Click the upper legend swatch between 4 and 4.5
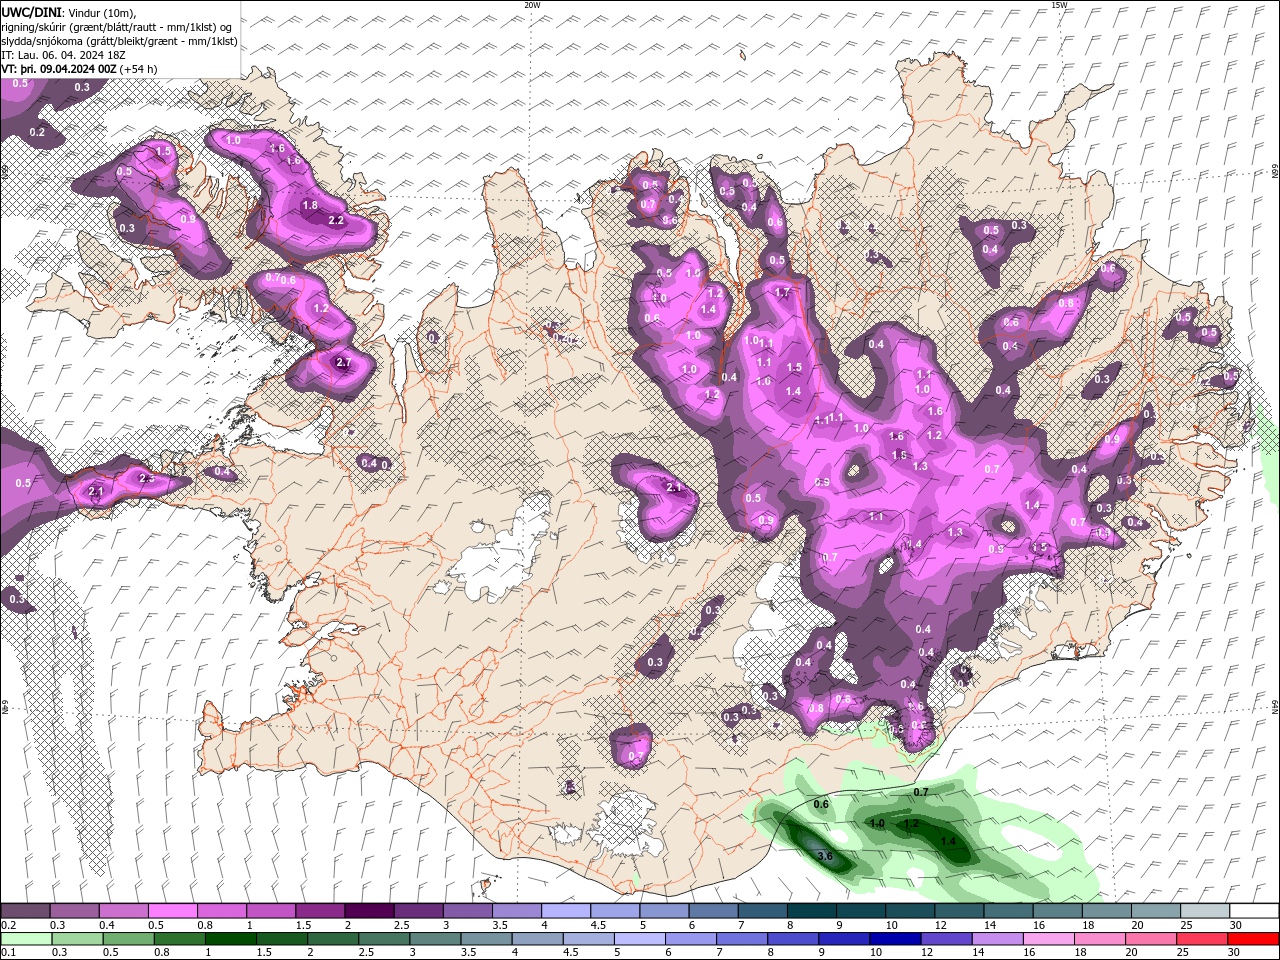Screen dimensions: 1280x960 (x=566, y=911)
